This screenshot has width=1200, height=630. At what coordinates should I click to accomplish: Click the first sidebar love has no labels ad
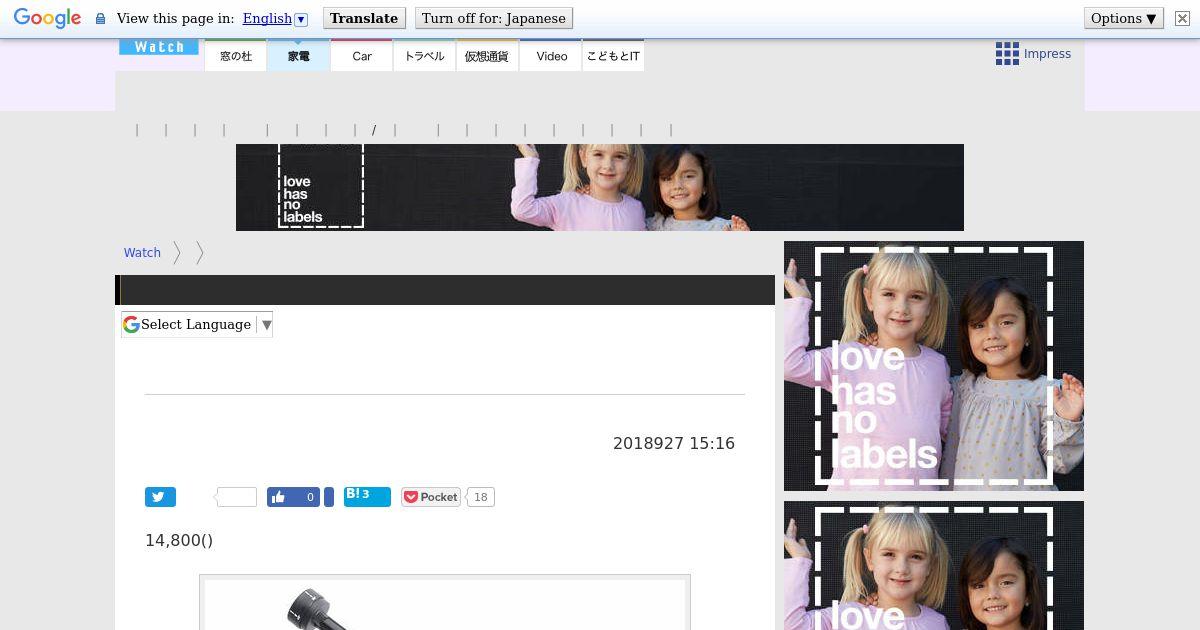934,366
